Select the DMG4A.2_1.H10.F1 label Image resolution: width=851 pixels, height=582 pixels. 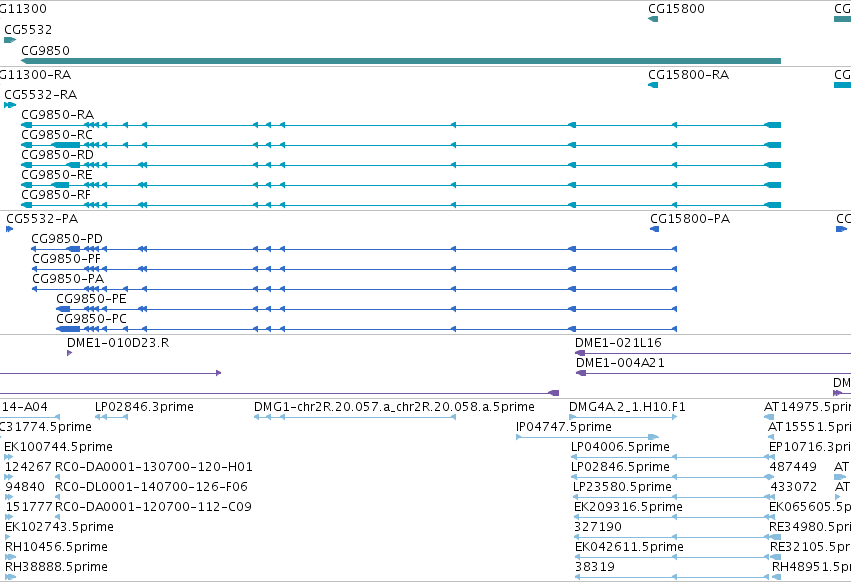627,407
